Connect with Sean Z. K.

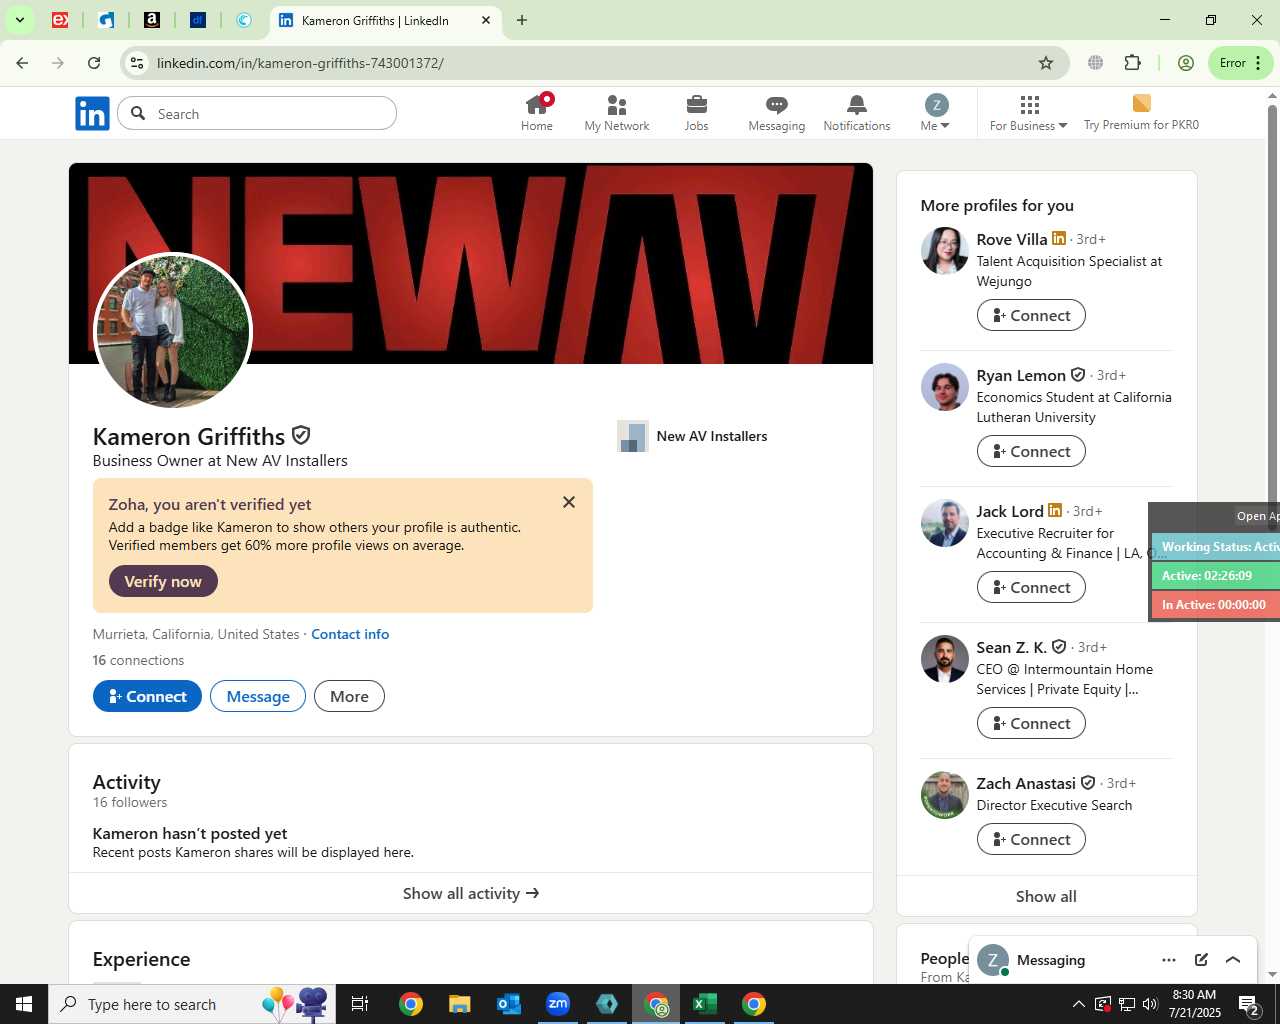(x=1031, y=723)
